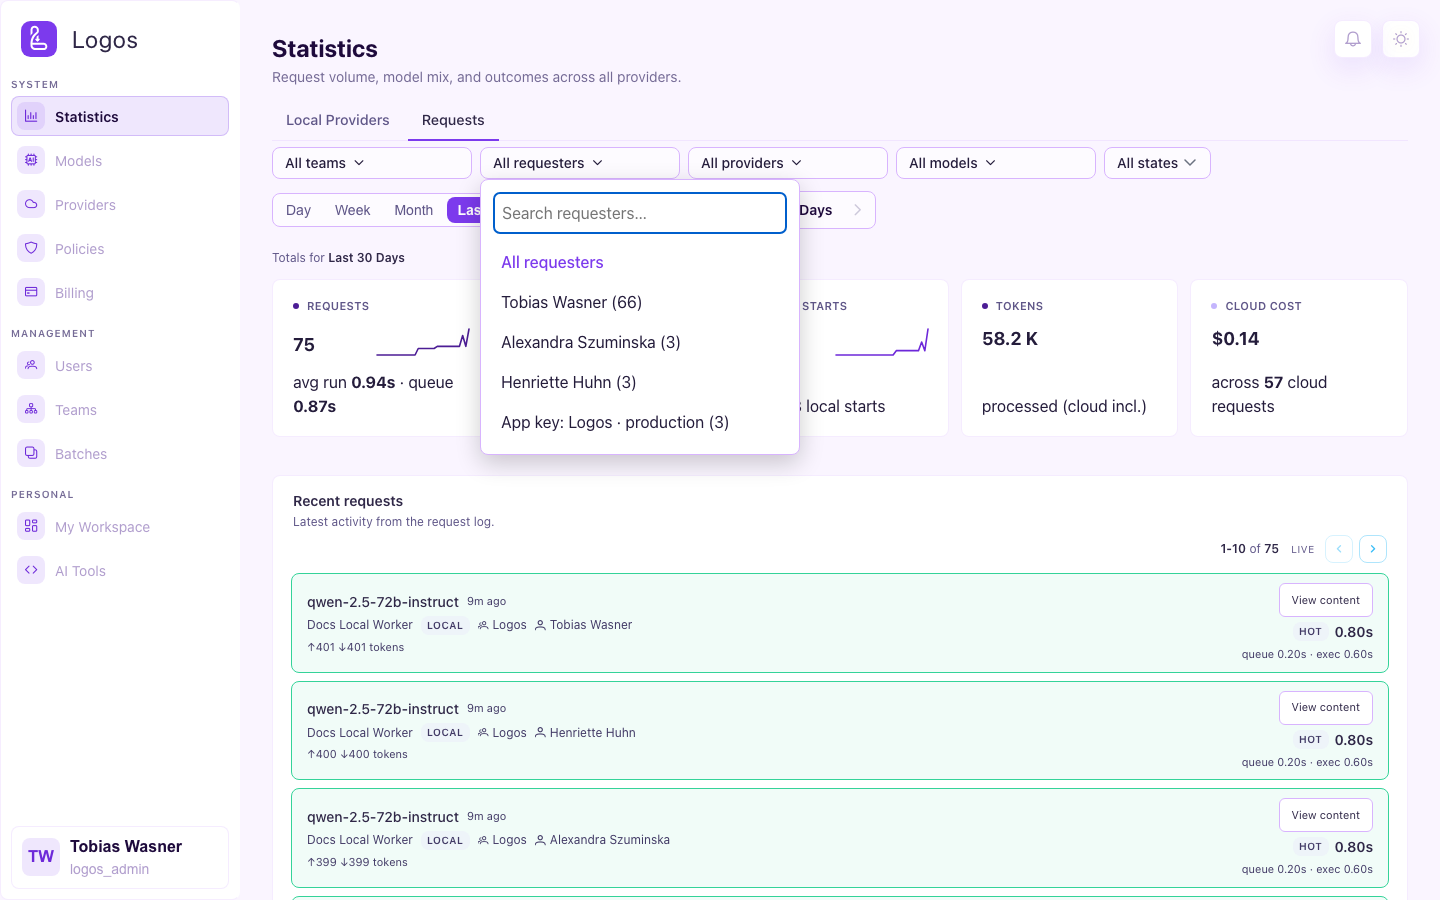Screen dimensions: 1440x900
Task: Open AI Tools from the sidebar
Action: (120, 570)
